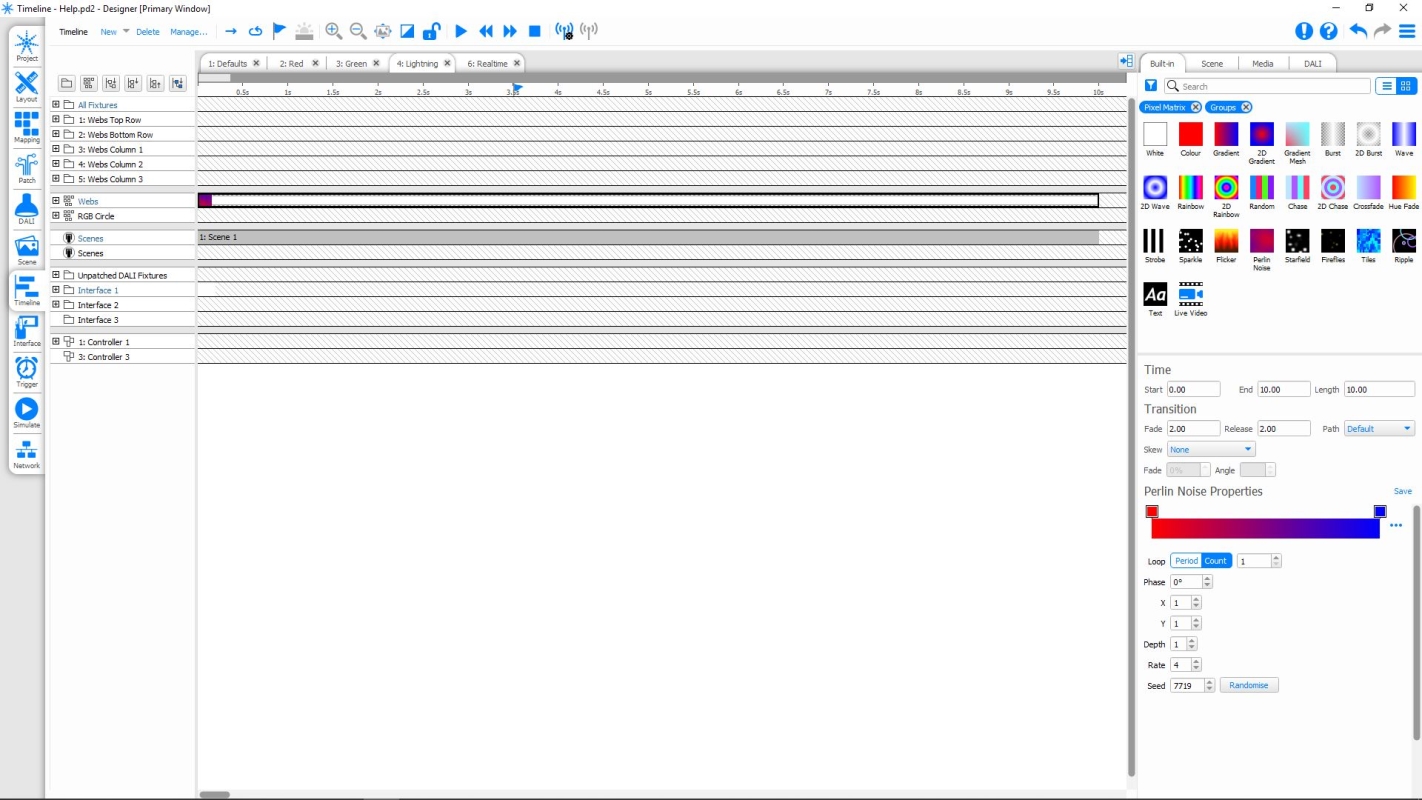
Task: Open the help question mark icon
Action: [x=1329, y=31]
